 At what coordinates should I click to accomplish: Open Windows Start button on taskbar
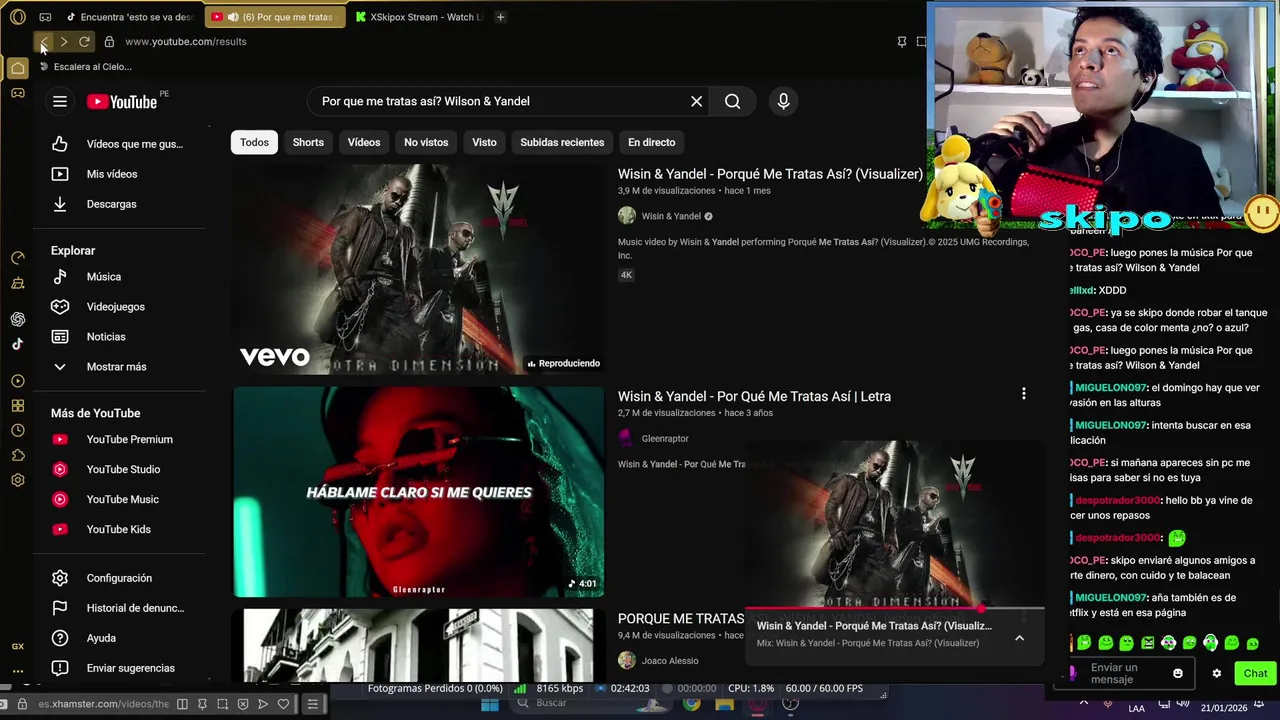point(489,705)
